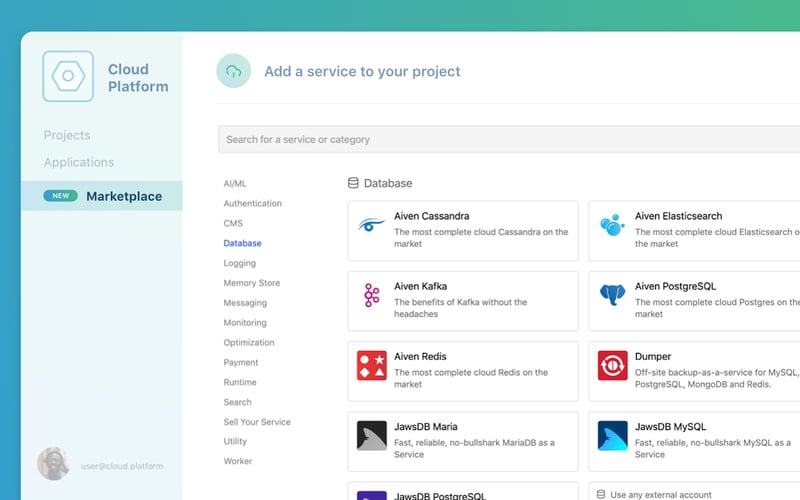Open the JawsDB PostgreSQL title

440,496
